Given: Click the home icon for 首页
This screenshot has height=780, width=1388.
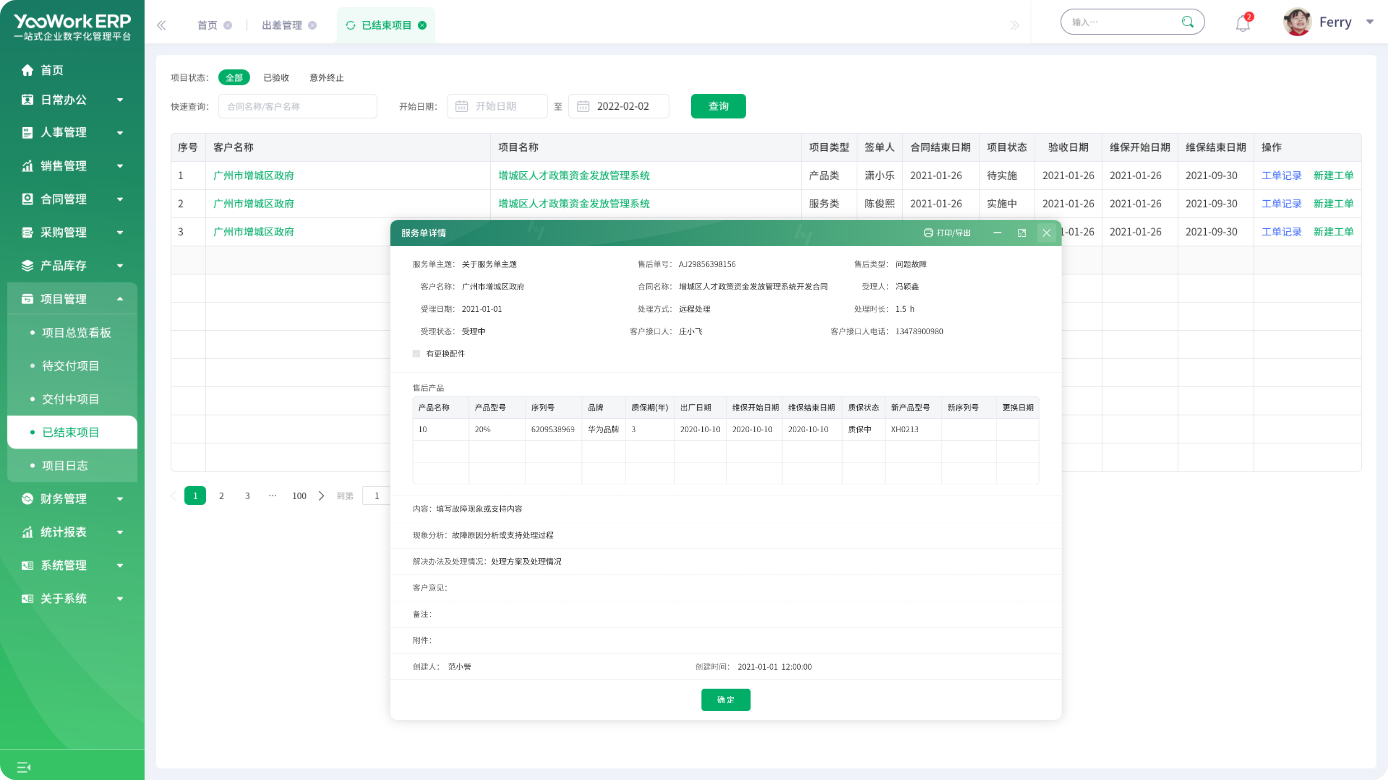Looking at the screenshot, I should tap(28, 70).
